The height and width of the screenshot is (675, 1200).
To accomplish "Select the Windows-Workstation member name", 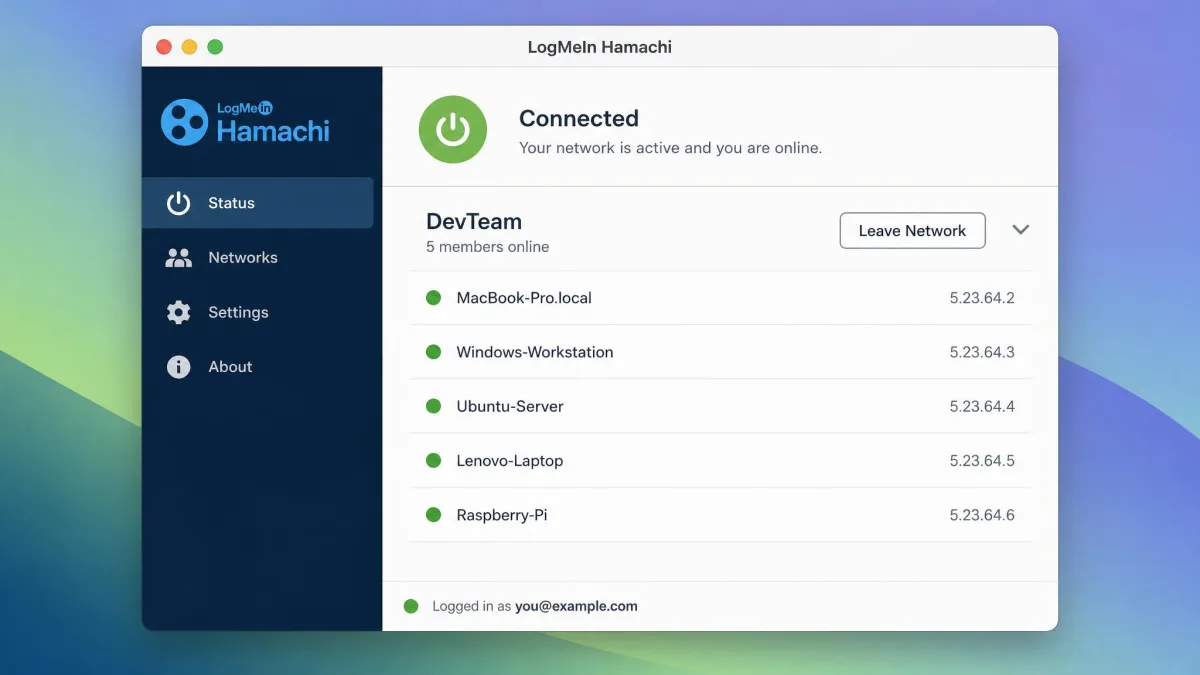I will click(535, 352).
